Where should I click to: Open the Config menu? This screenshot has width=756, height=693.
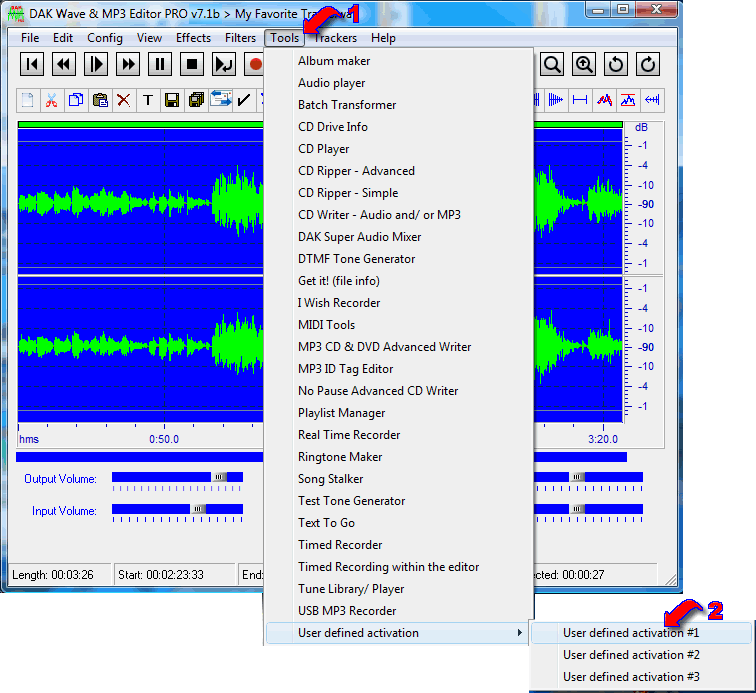tap(105, 38)
